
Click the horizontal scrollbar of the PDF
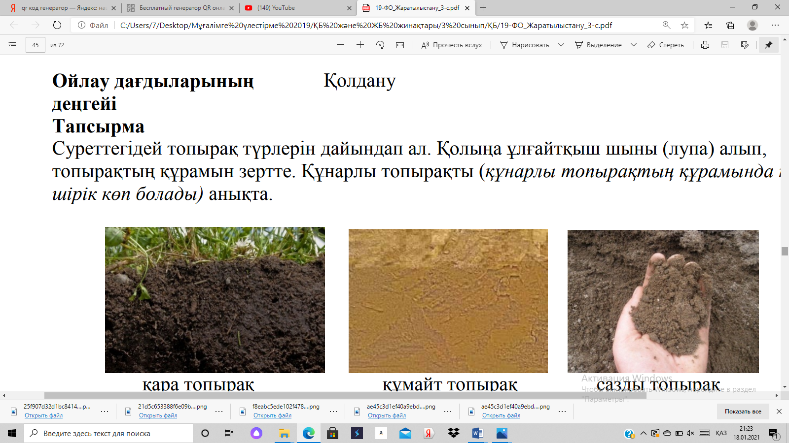coord(345,396)
